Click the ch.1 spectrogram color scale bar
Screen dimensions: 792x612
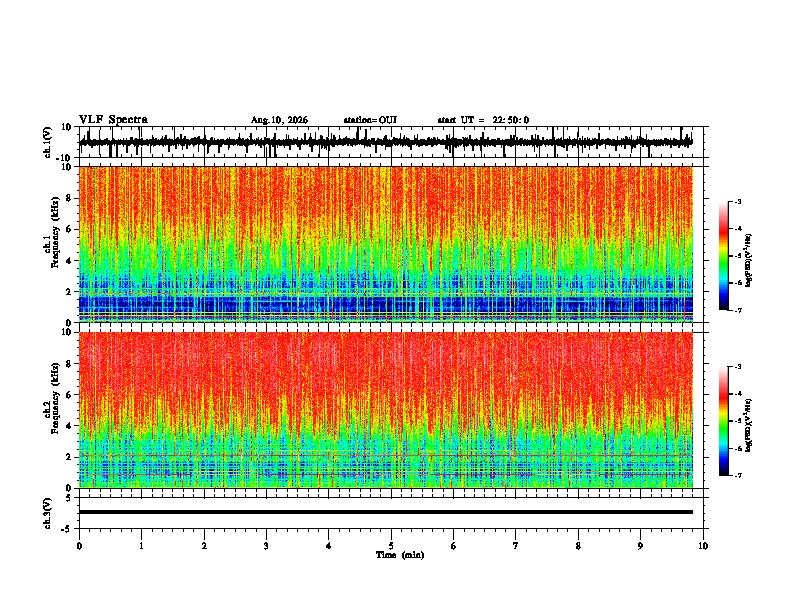click(723, 256)
